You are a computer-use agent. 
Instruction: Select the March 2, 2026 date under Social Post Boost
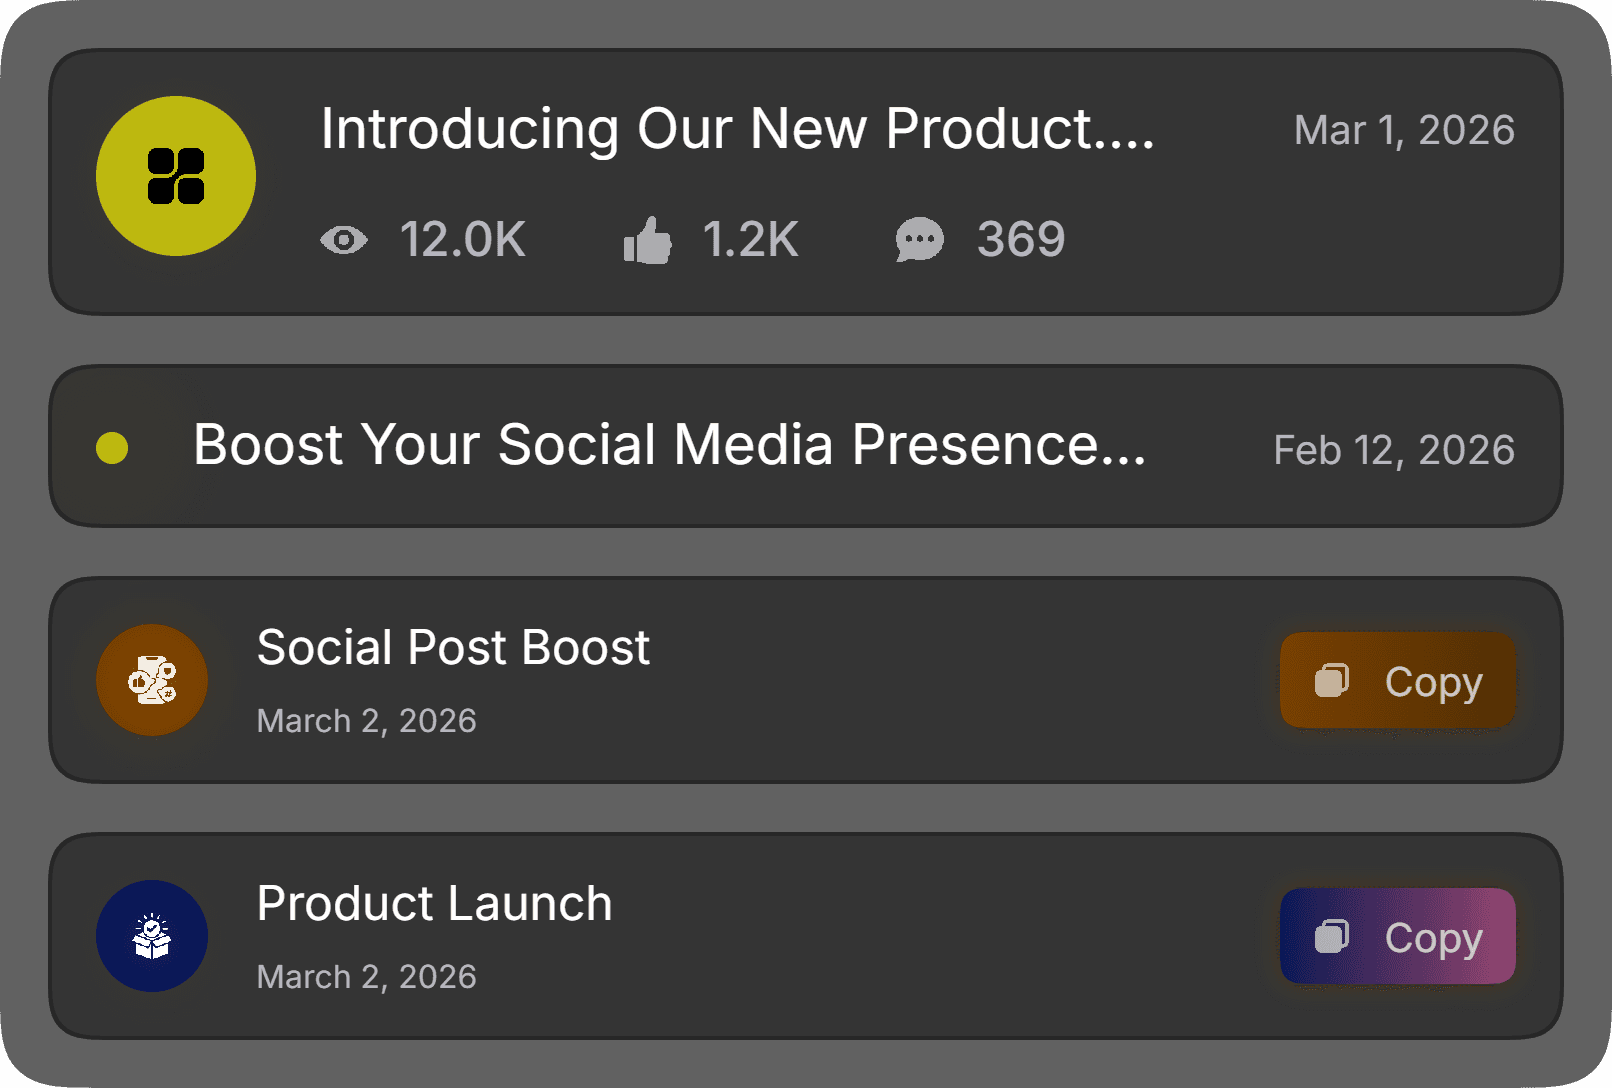tap(366, 720)
